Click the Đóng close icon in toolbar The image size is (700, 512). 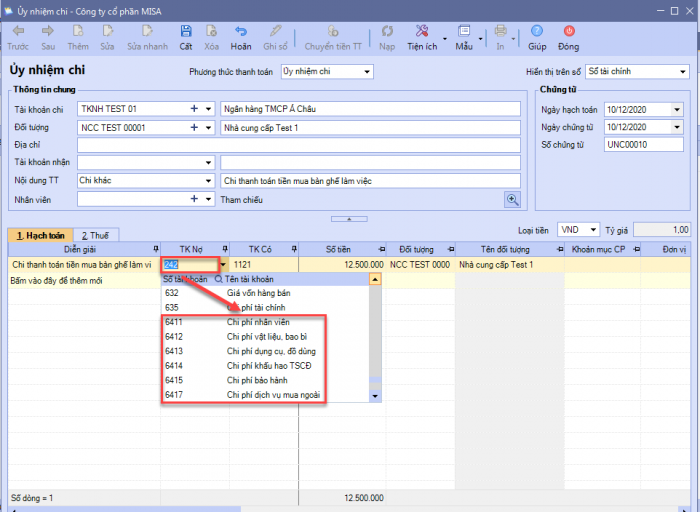[568, 32]
